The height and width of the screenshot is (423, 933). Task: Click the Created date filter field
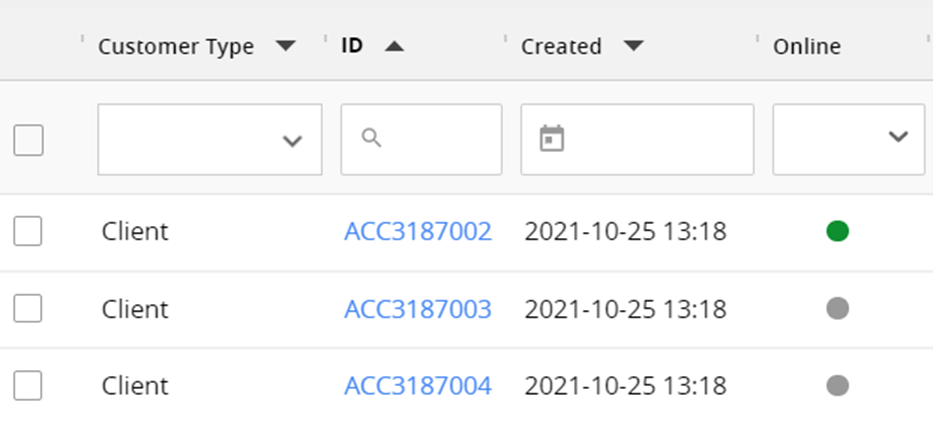pyautogui.click(x=650, y=139)
